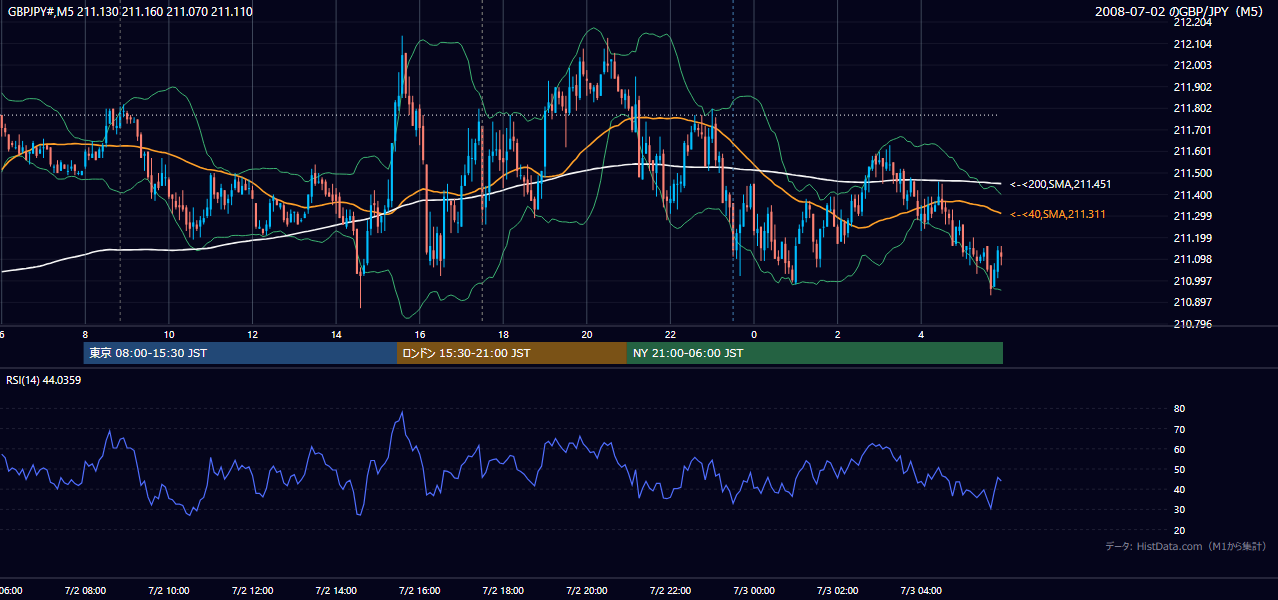Click the 7/2 18:00 time axis label

click(504, 590)
